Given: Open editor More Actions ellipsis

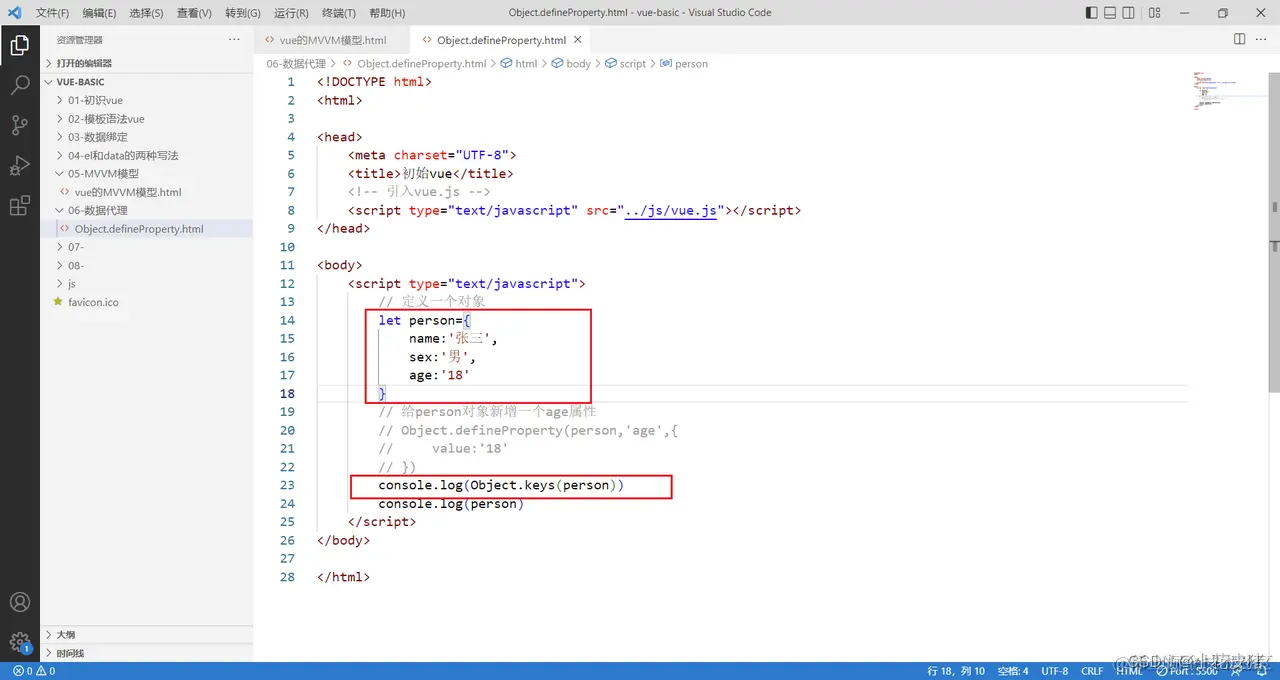Looking at the screenshot, I should (1263, 39).
